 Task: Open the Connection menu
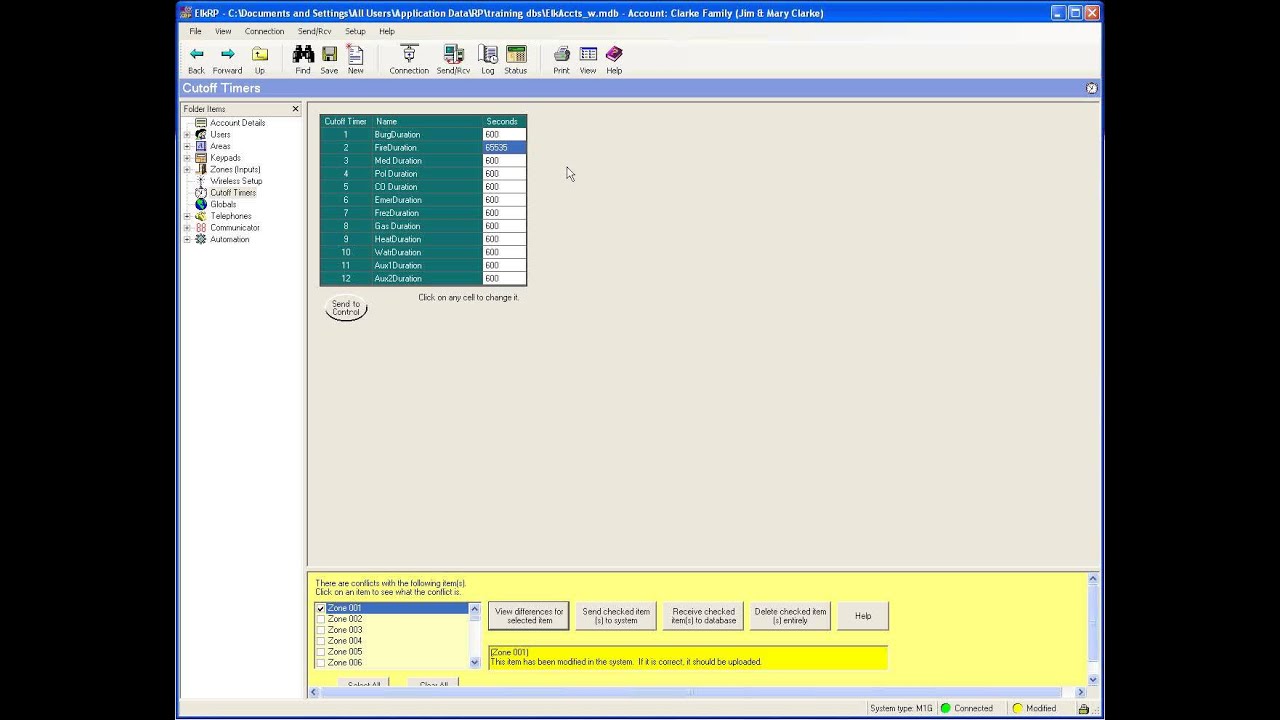264,31
